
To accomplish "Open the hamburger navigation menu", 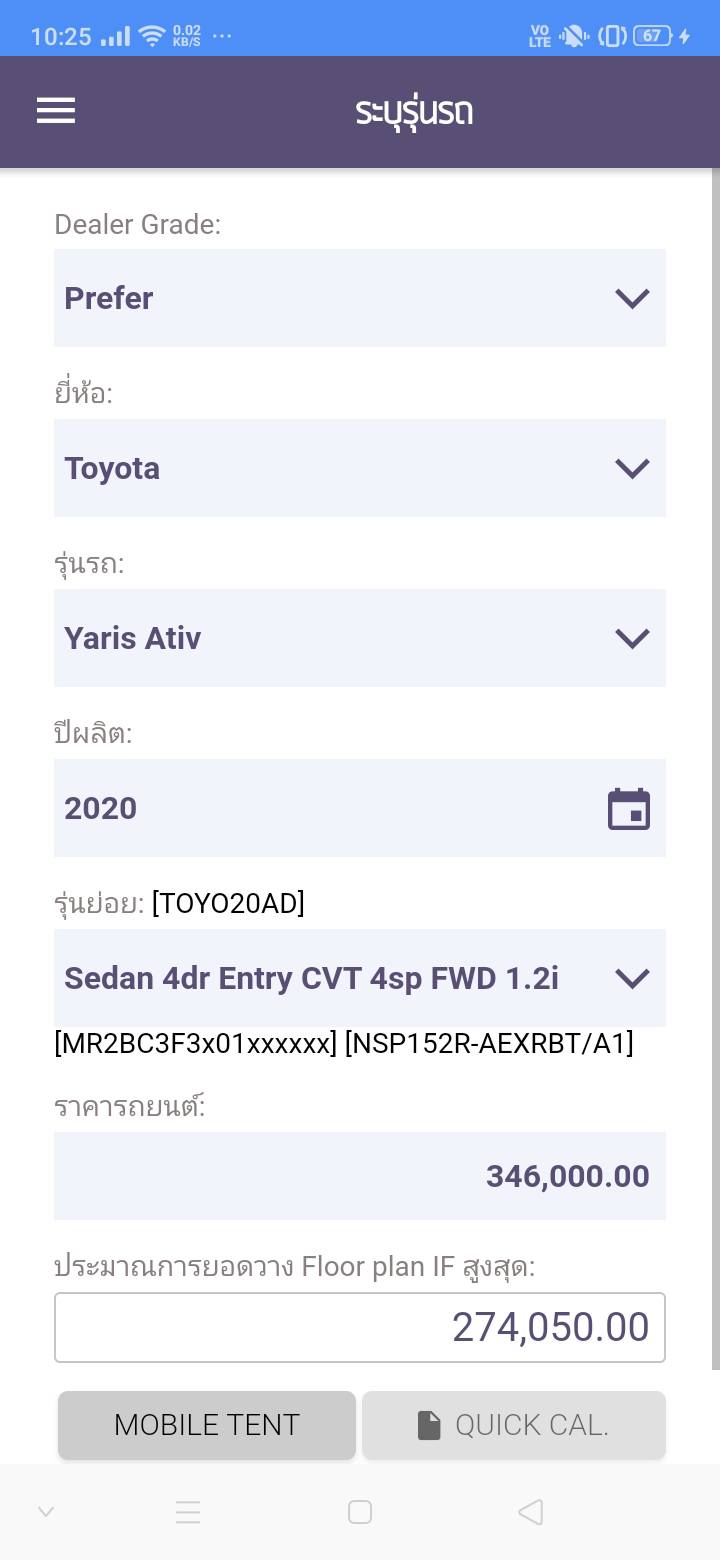I will pos(56,111).
